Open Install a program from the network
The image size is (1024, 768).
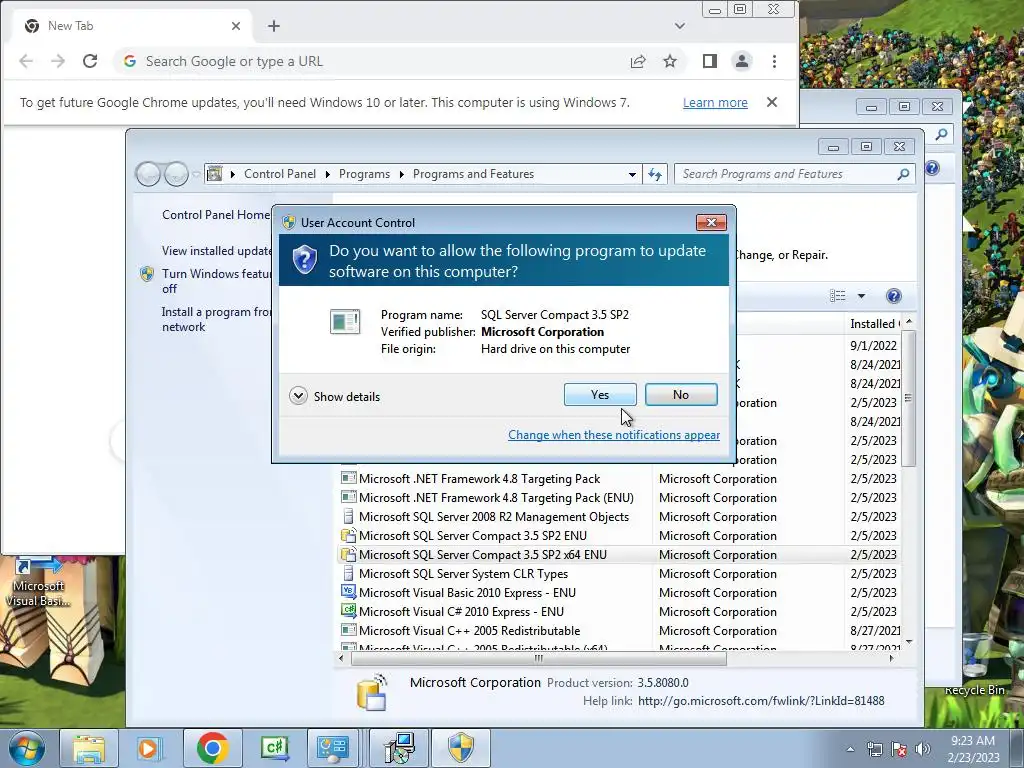point(216,319)
